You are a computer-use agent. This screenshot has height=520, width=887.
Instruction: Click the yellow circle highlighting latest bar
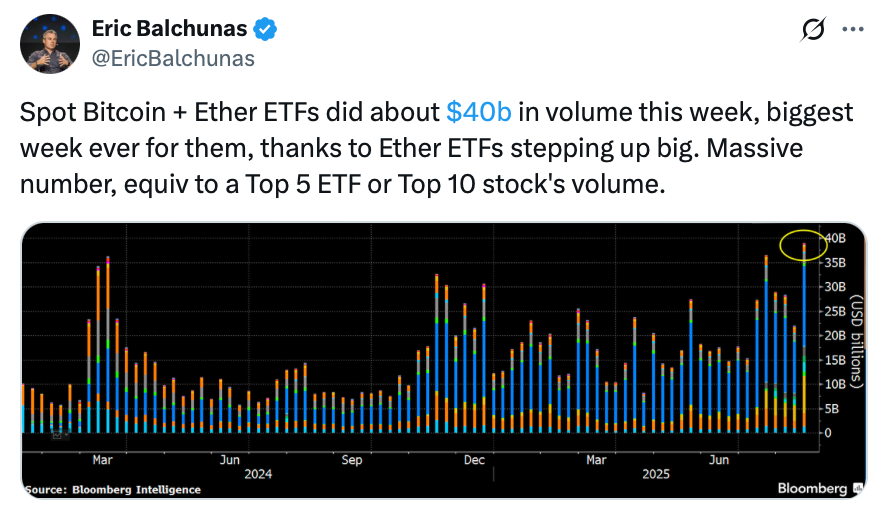click(x=804, y=244)
